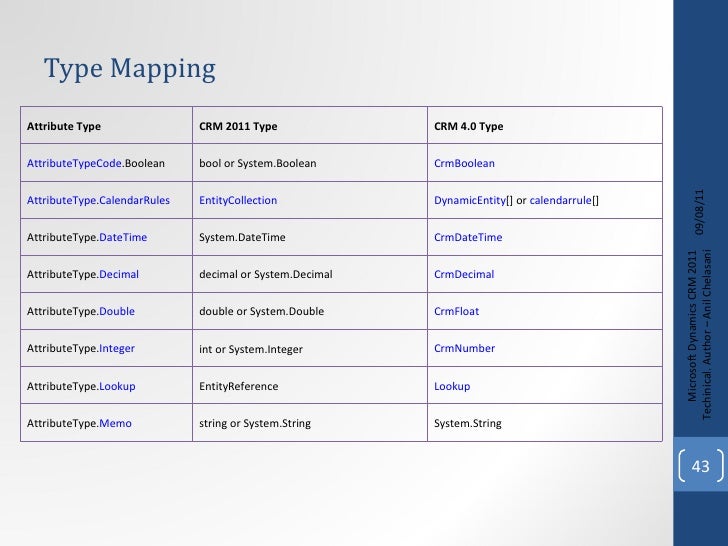Select the 'System.String' cell in CRM 4.0 column

[x=545, y=423]
